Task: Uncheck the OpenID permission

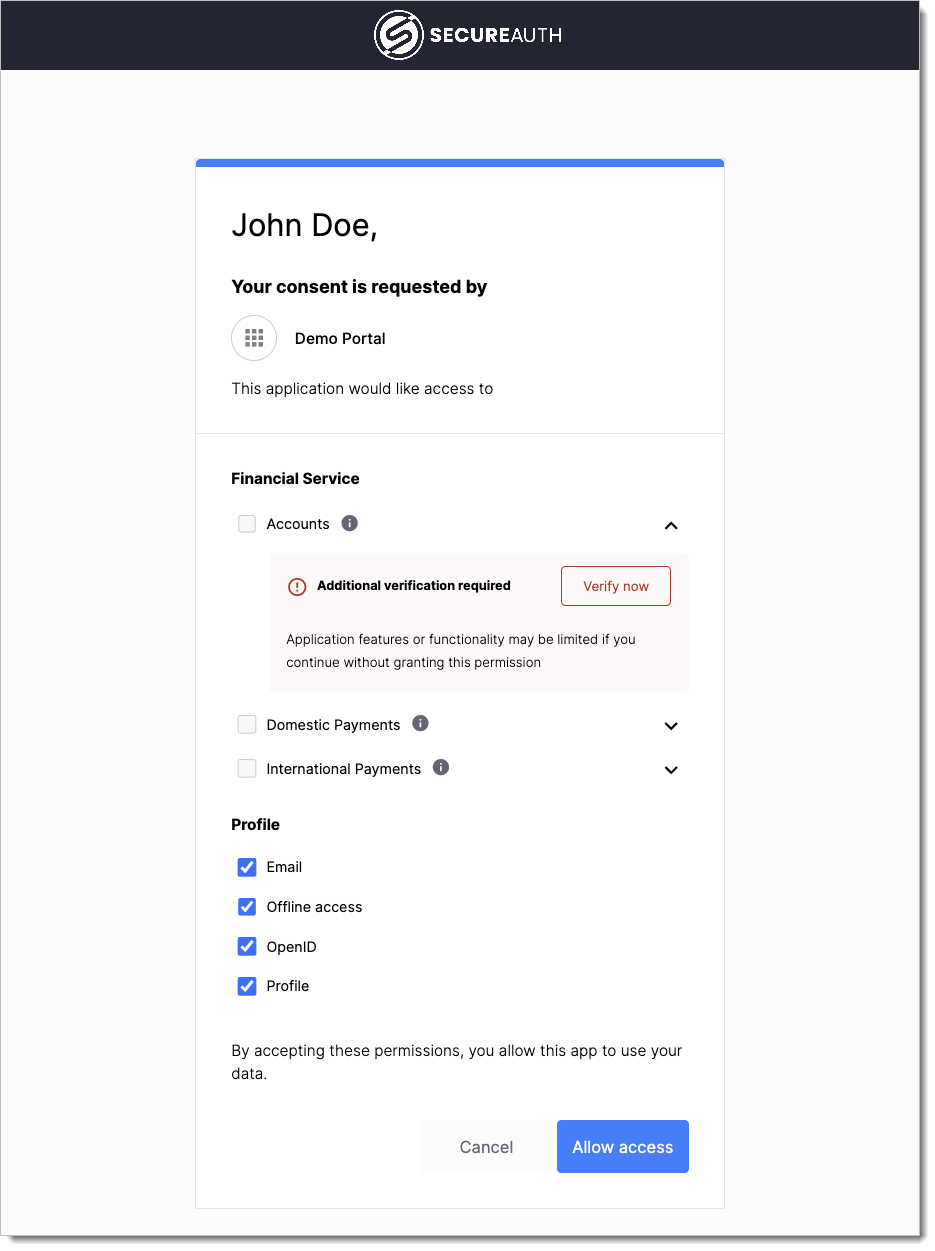Action: 246,946
